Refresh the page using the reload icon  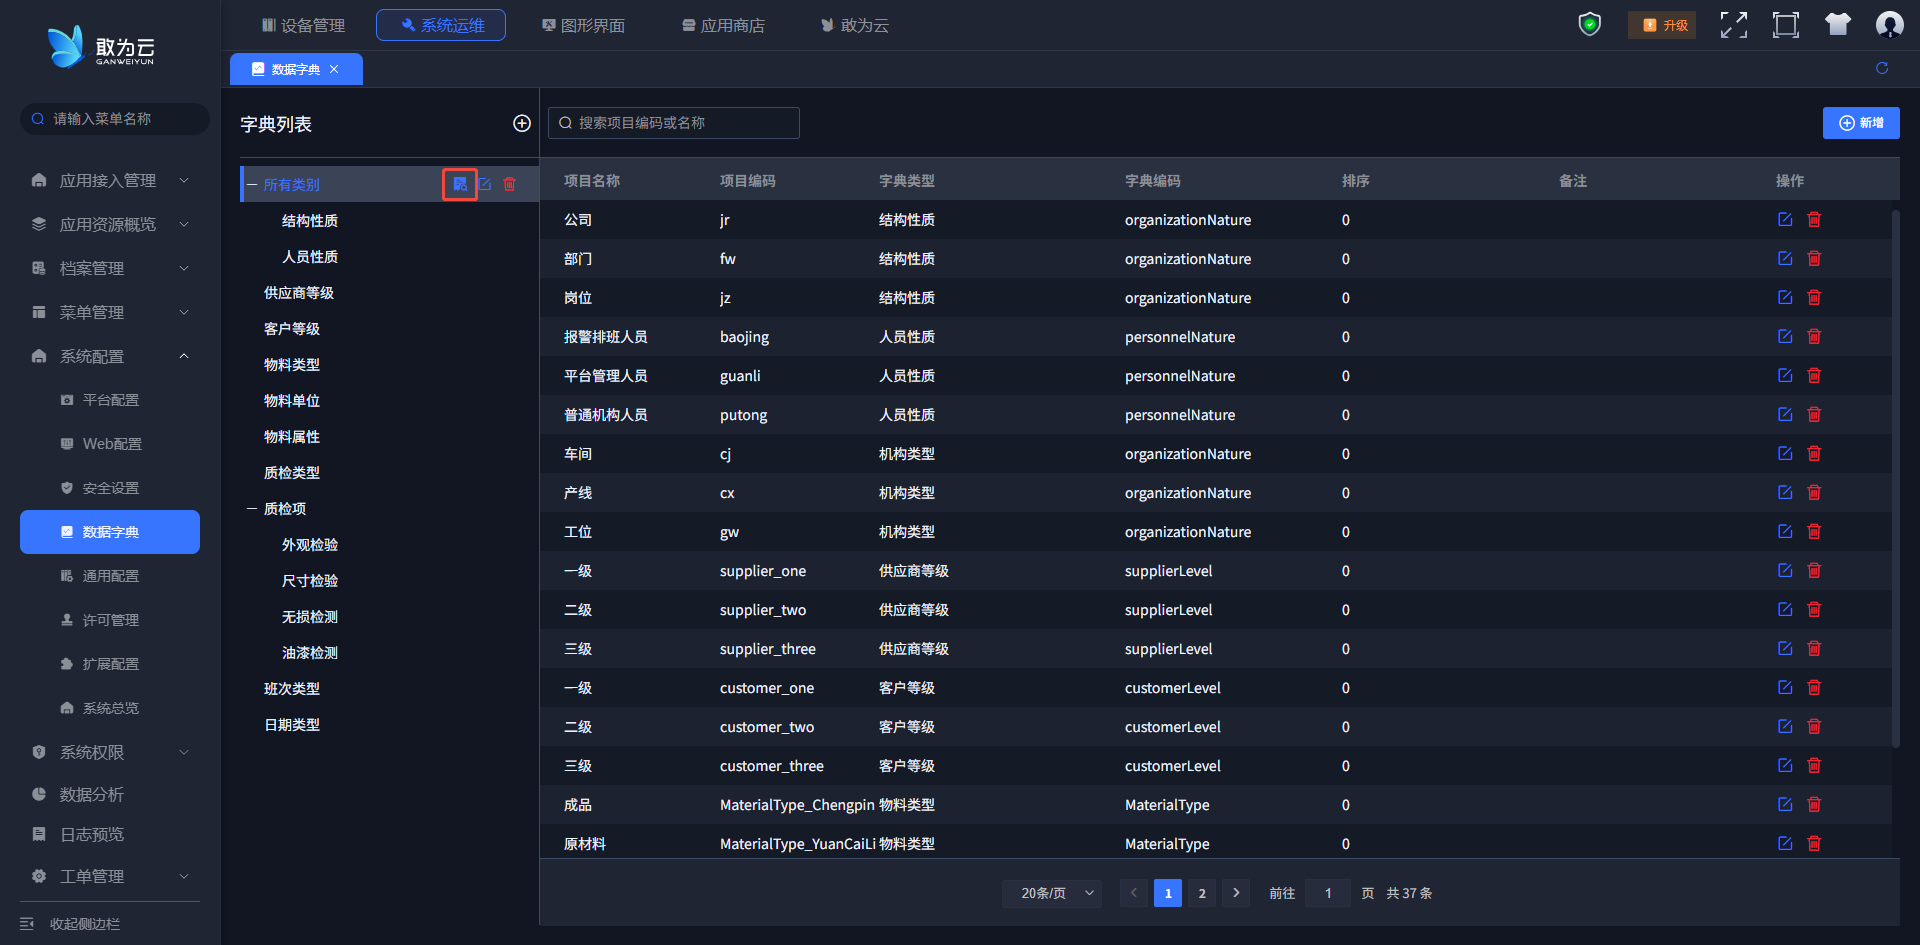pos(1882,68)
